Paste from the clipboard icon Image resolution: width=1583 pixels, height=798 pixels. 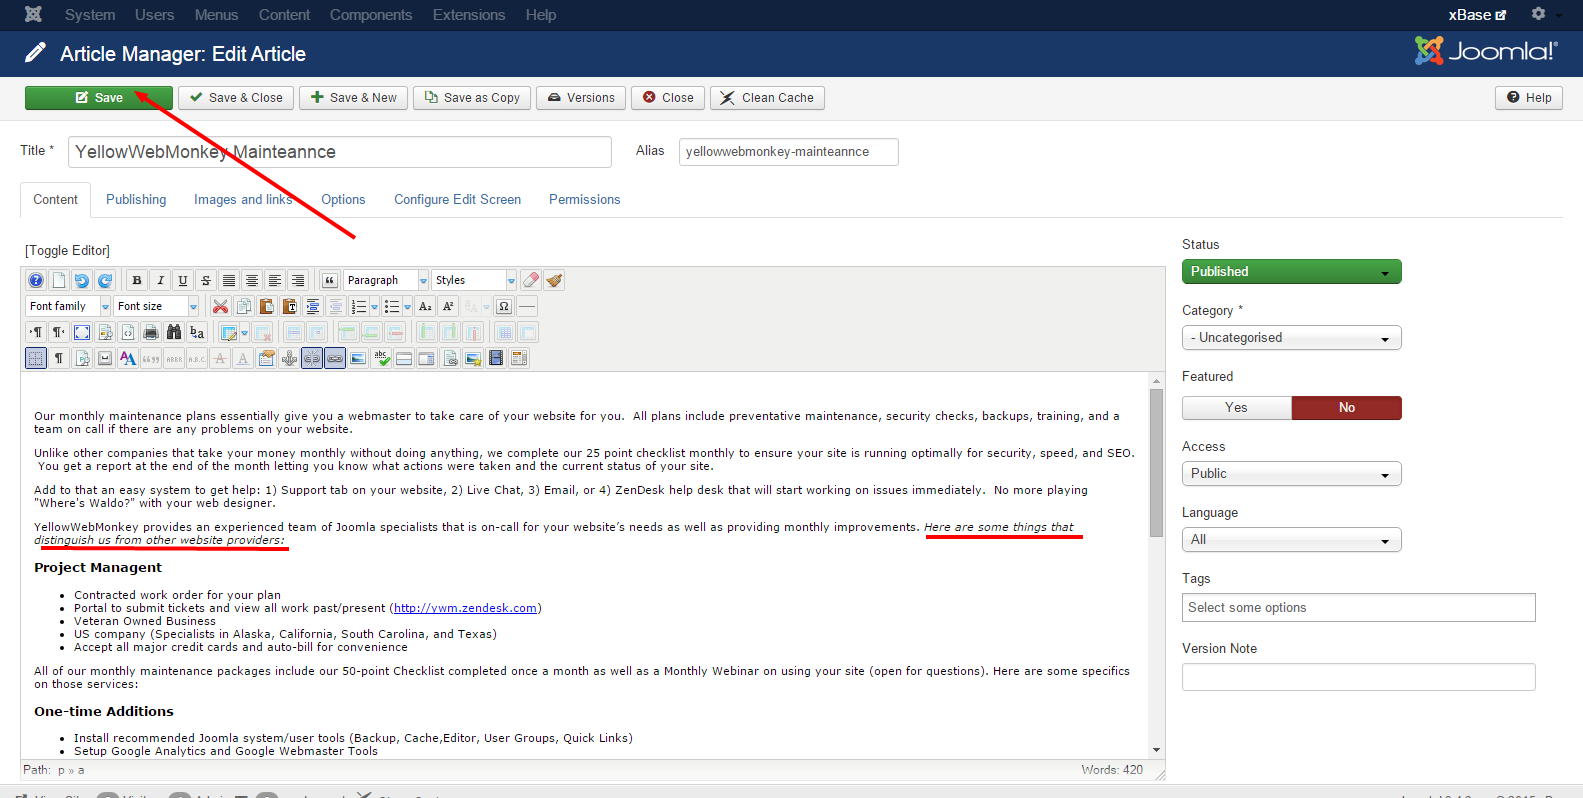pyautogui.click(x=267, y=306)
